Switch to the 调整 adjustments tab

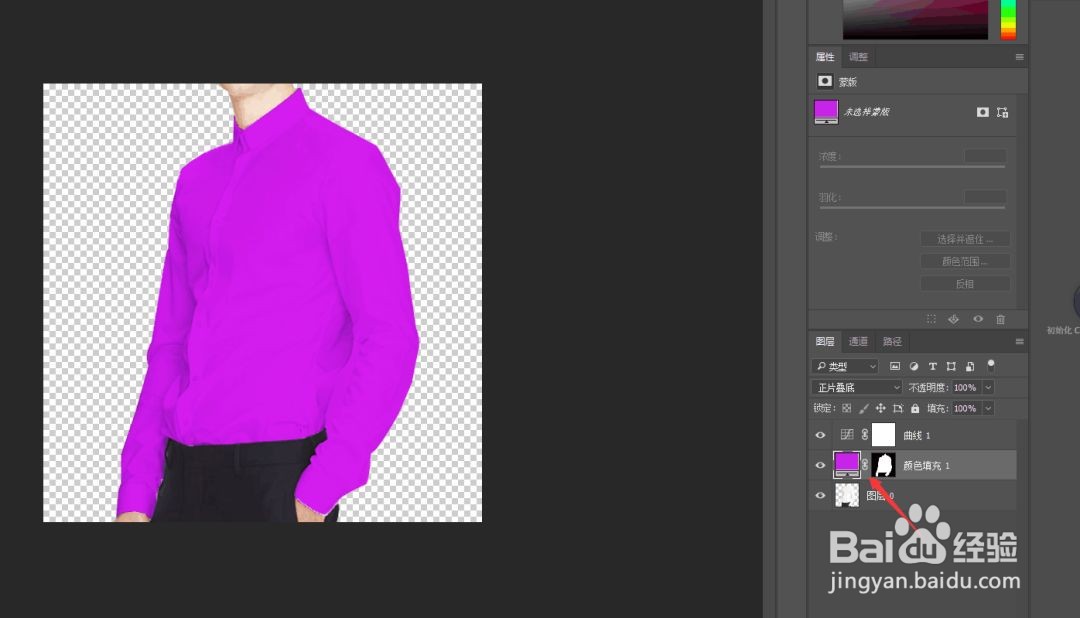(x=857, y=56)
